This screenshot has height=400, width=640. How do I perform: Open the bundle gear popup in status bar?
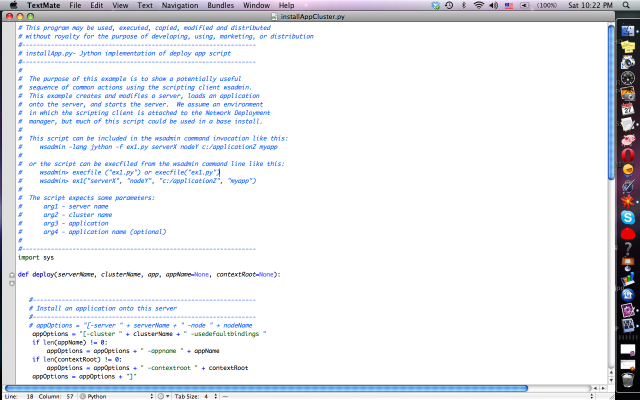[x=163, y=396]
